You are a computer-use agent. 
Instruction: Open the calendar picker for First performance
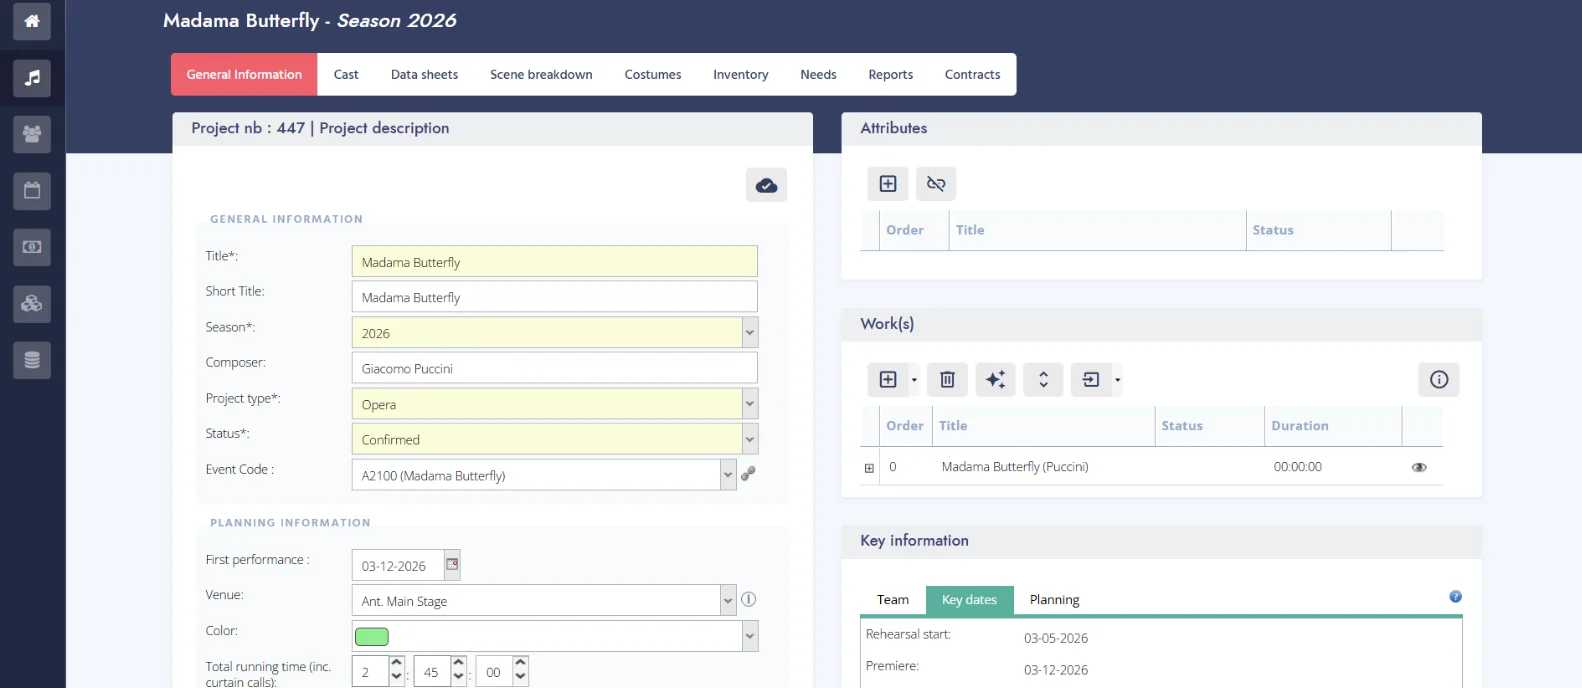(x=452, y=565)
